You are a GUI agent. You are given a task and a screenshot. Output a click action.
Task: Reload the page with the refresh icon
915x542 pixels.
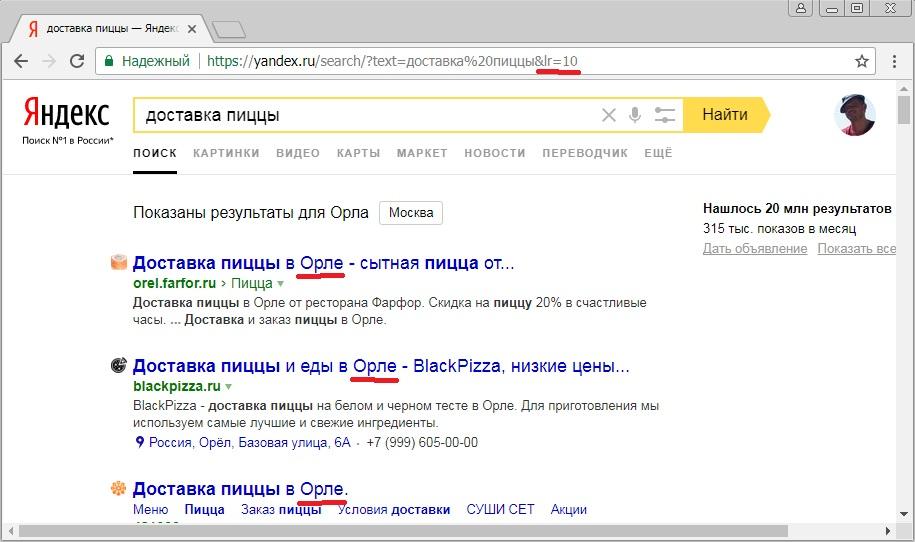pyautogui.click(x=76, y=61)
